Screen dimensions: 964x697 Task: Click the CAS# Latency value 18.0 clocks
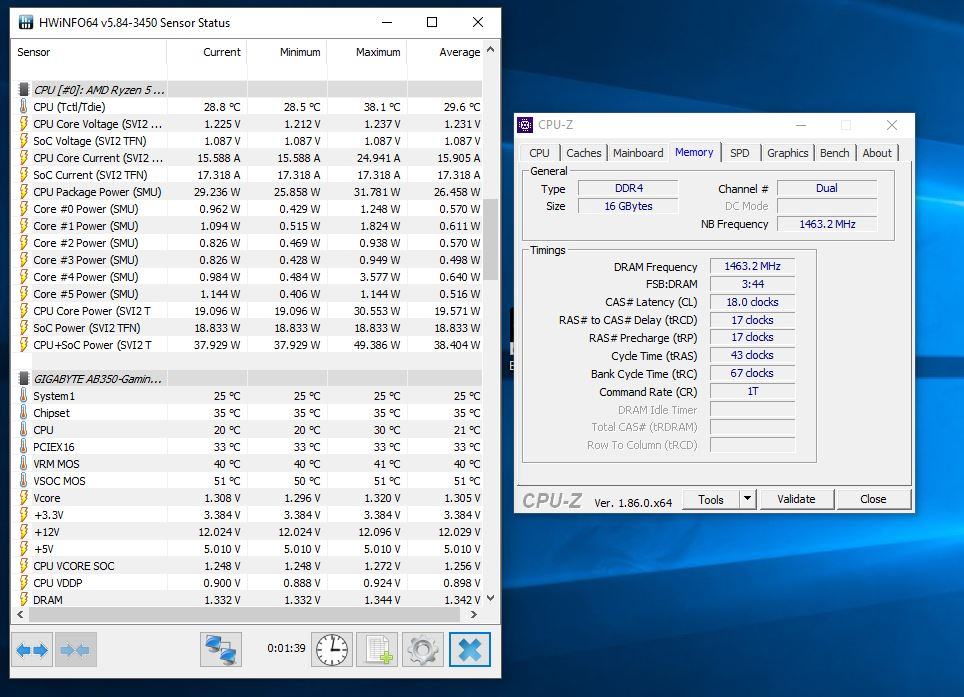click(x=752, y=302)
